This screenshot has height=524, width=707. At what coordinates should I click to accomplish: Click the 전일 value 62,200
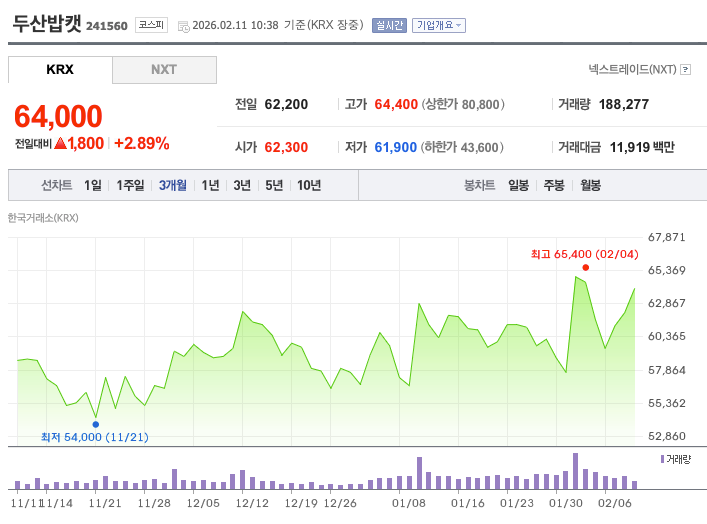(x=286, y=105)
